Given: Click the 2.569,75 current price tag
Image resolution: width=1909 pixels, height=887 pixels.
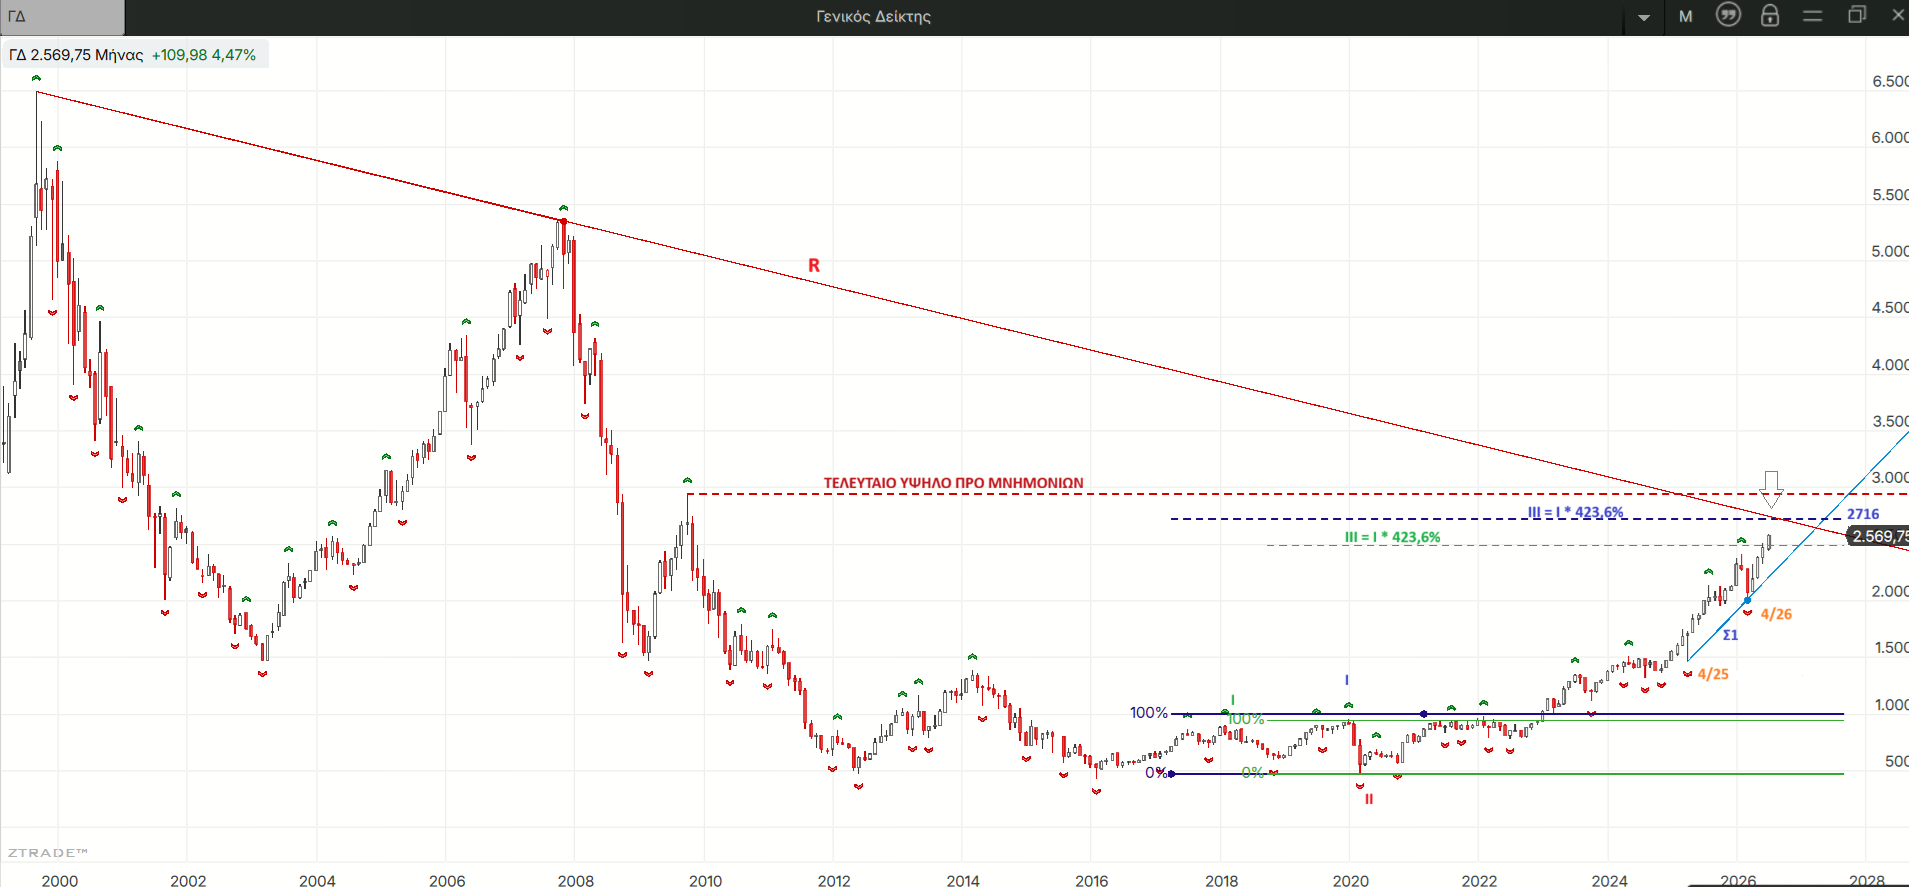Looking at the screenshot, I should (x=1877, y=536).
